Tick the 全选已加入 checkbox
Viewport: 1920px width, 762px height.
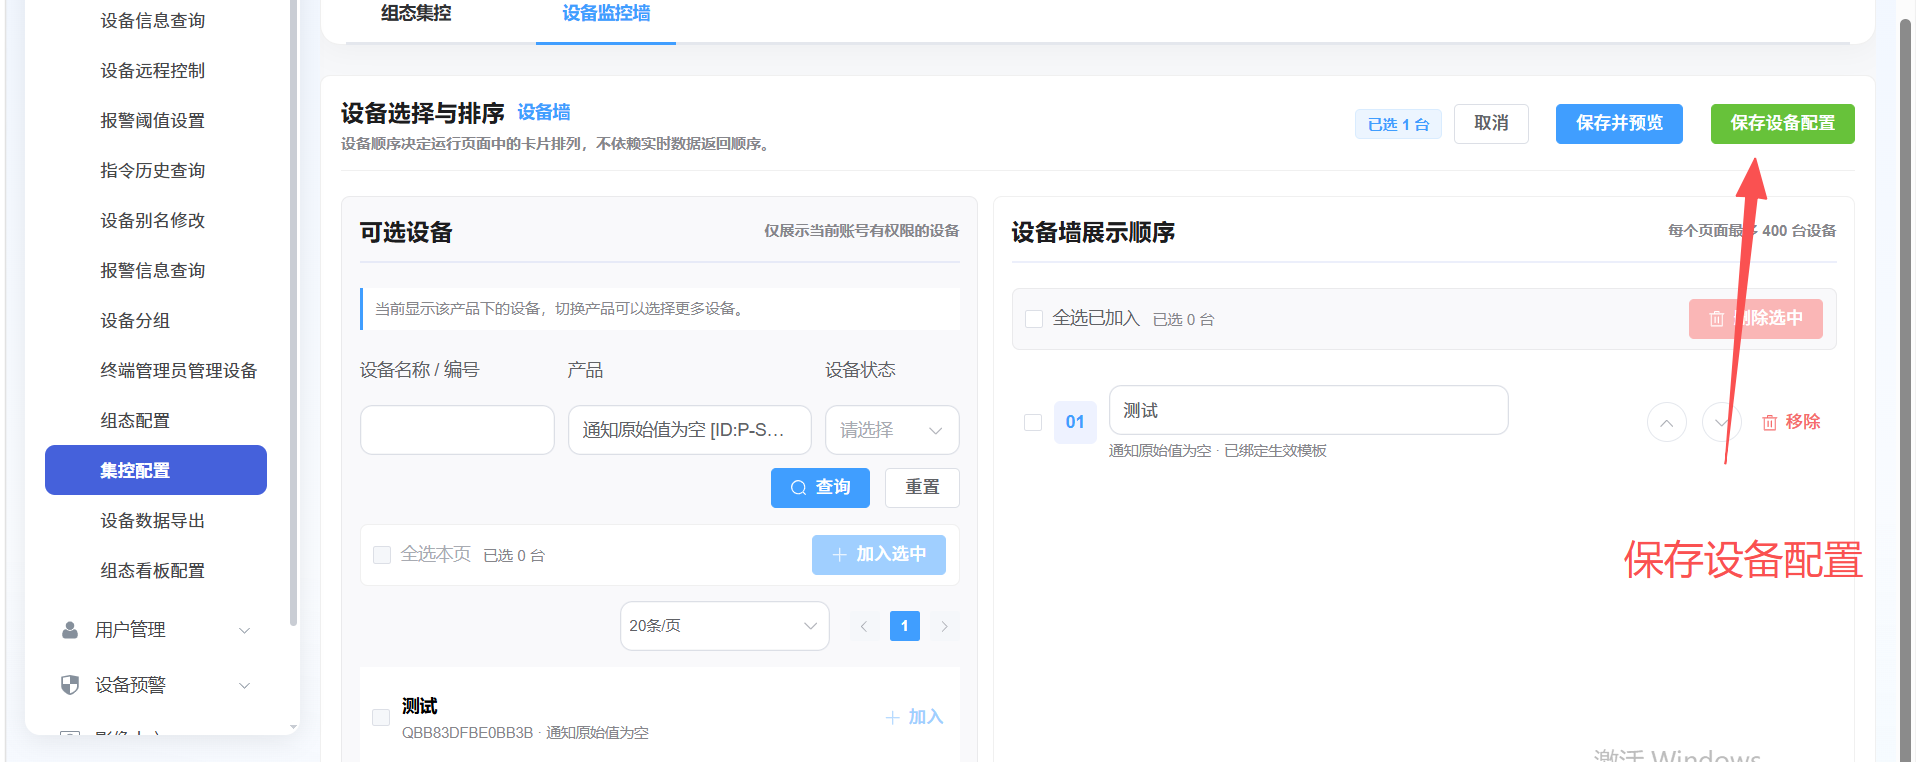point(1034,319)
